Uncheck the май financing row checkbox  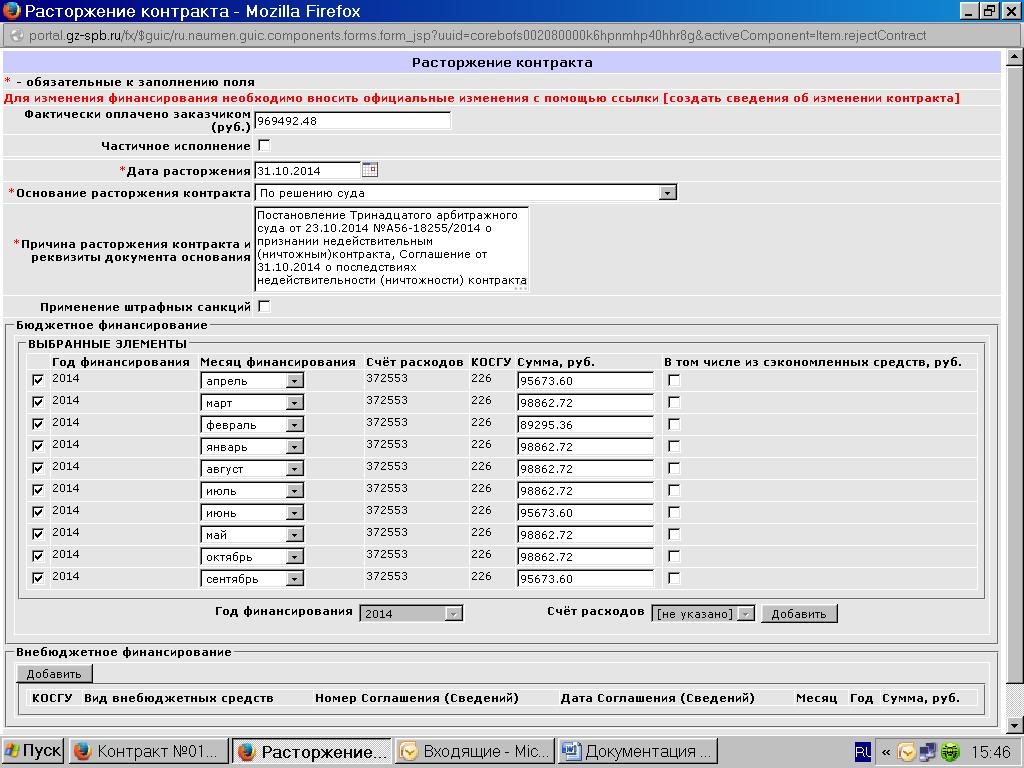[38, 534]
